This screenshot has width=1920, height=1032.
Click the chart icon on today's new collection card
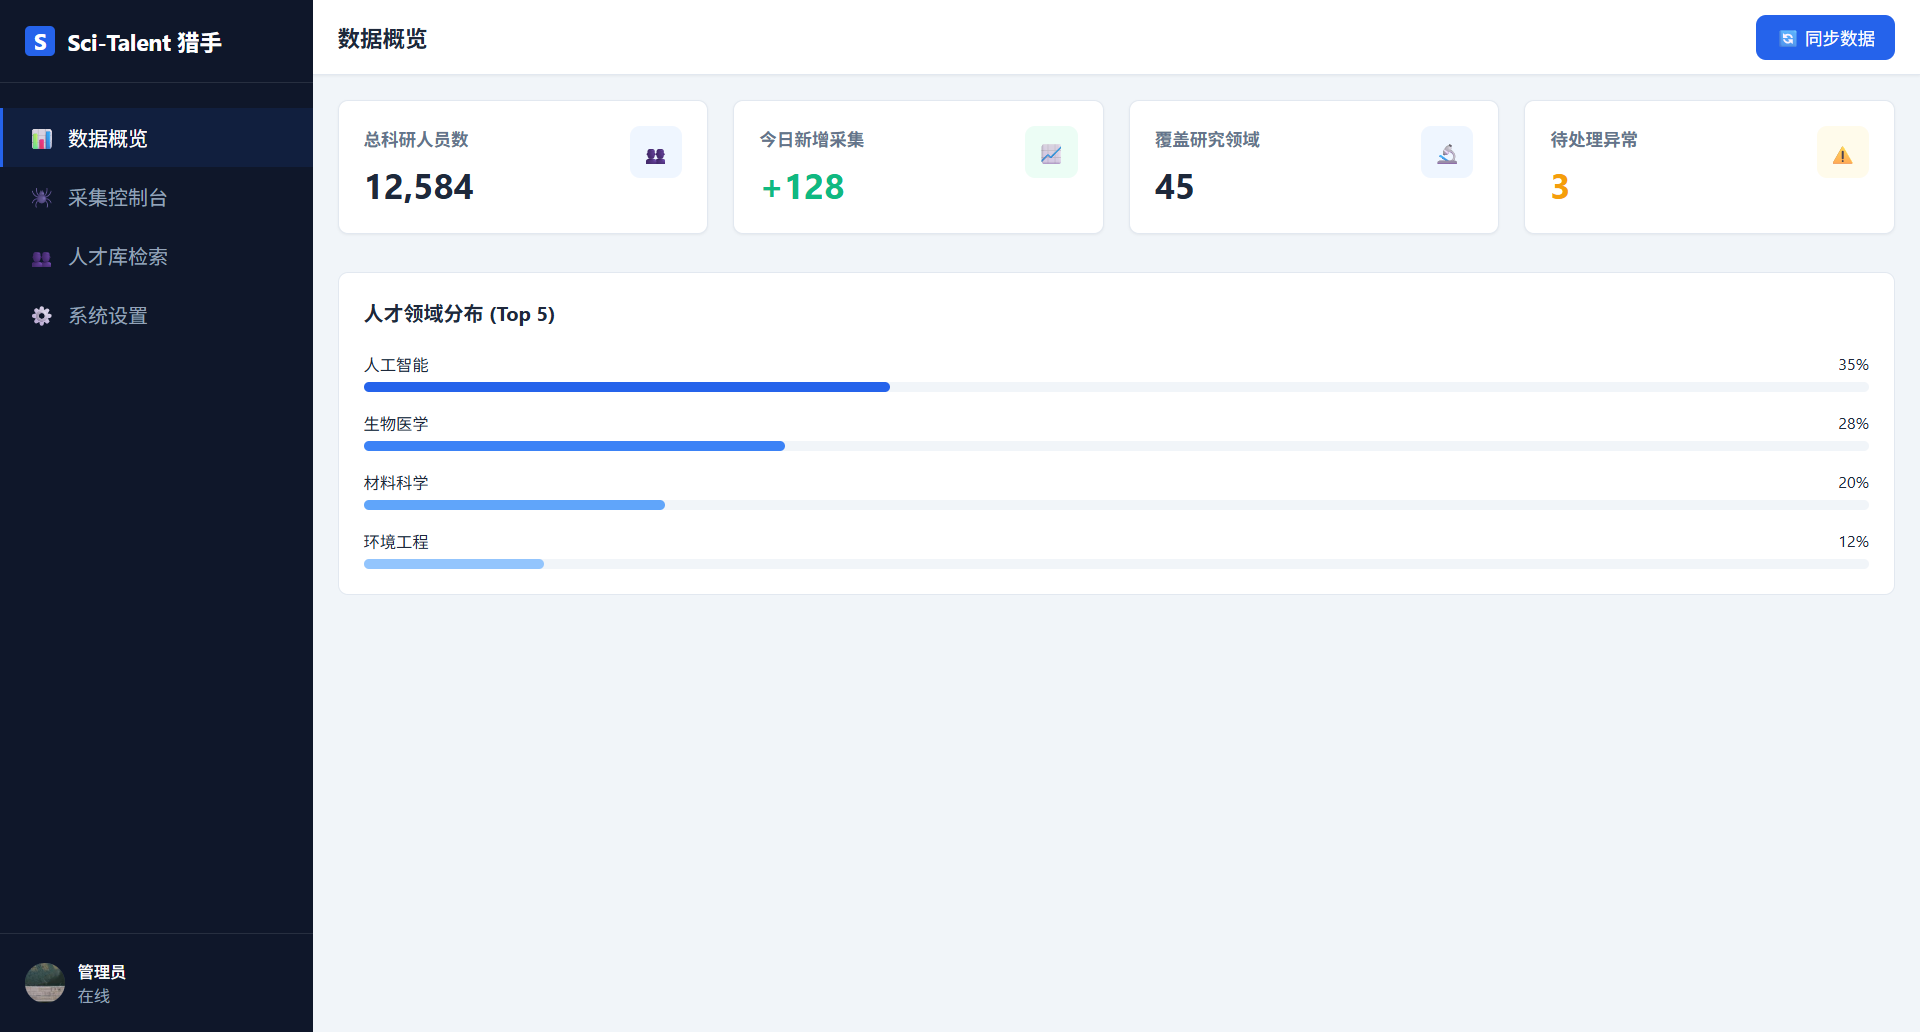click(x=1050, y=153)
